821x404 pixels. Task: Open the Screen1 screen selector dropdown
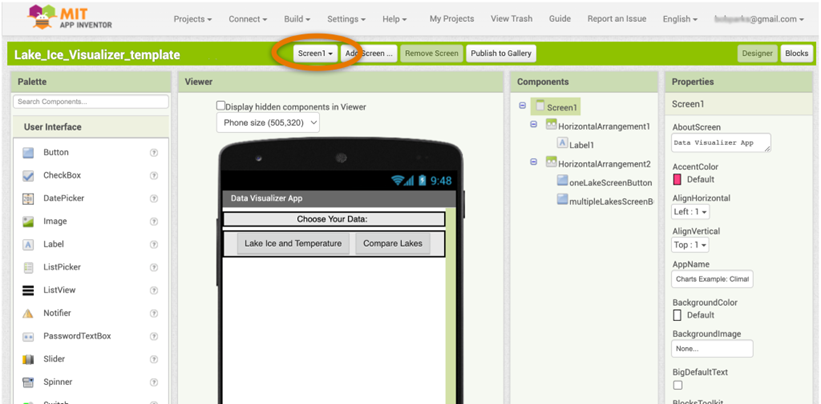tap(315, 53)
